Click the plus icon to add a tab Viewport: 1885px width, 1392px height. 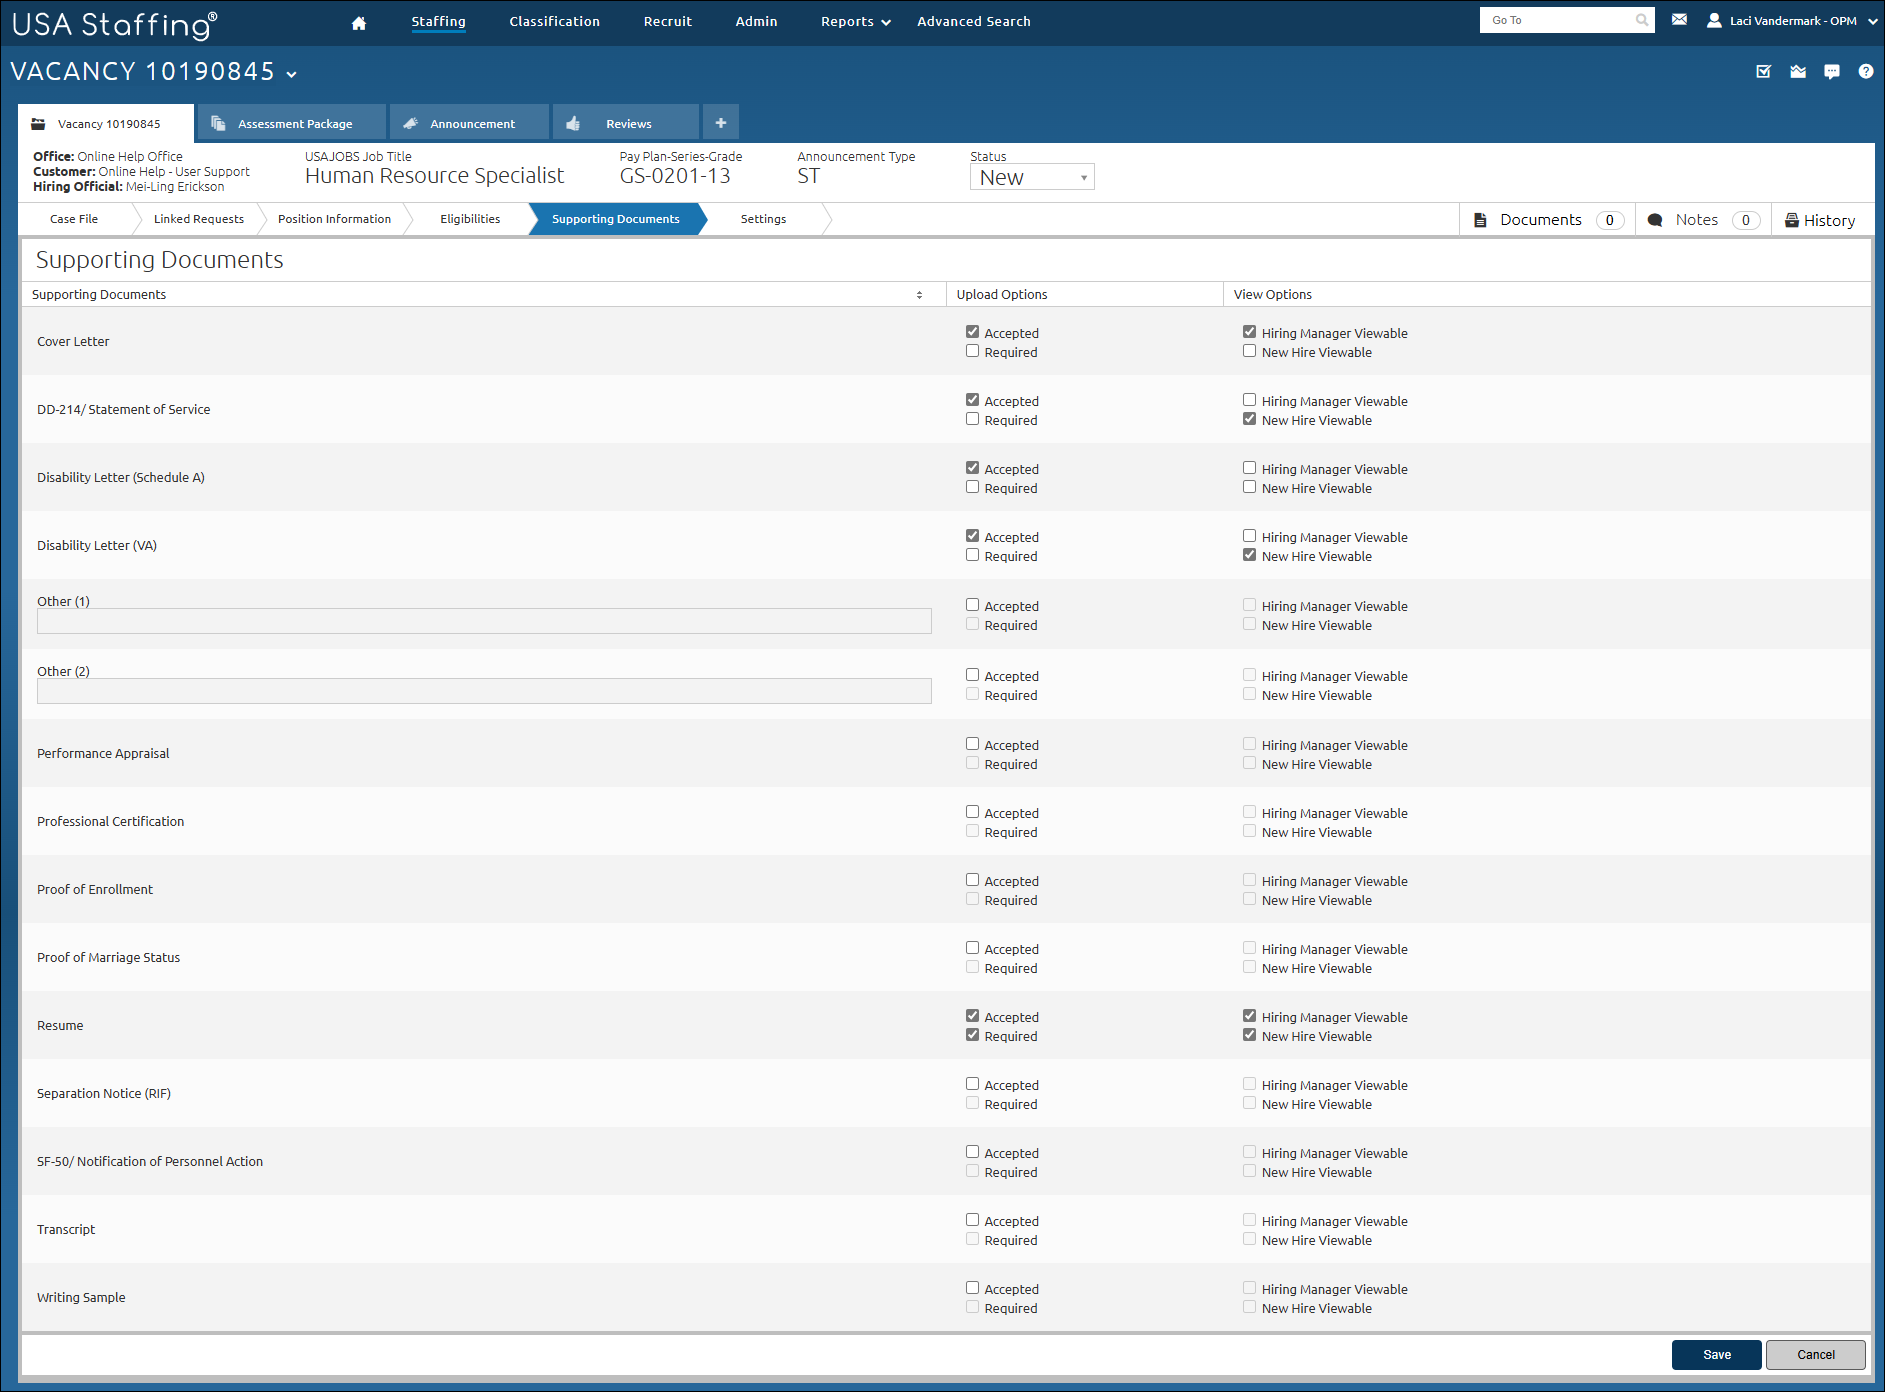click(720, 123)
